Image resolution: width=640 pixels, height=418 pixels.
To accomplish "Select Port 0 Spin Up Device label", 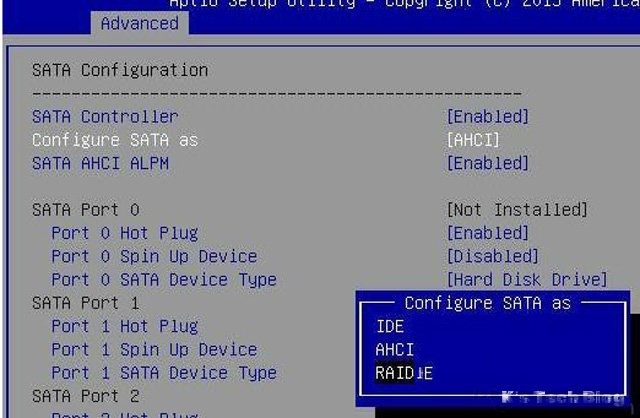I will click(154, 257).
